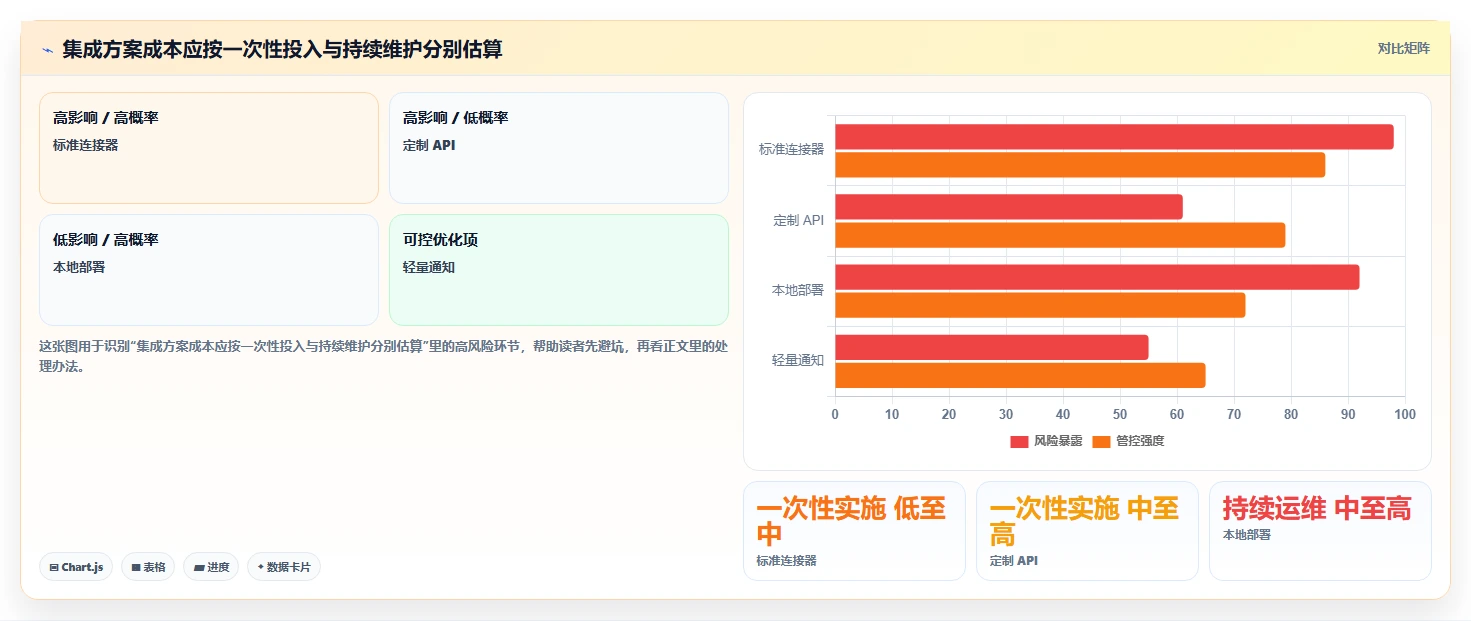1471x621 pixels.
Task: Click 本地部署 under the 持续运维 stat card
Action: click(x=1246, y=535)
